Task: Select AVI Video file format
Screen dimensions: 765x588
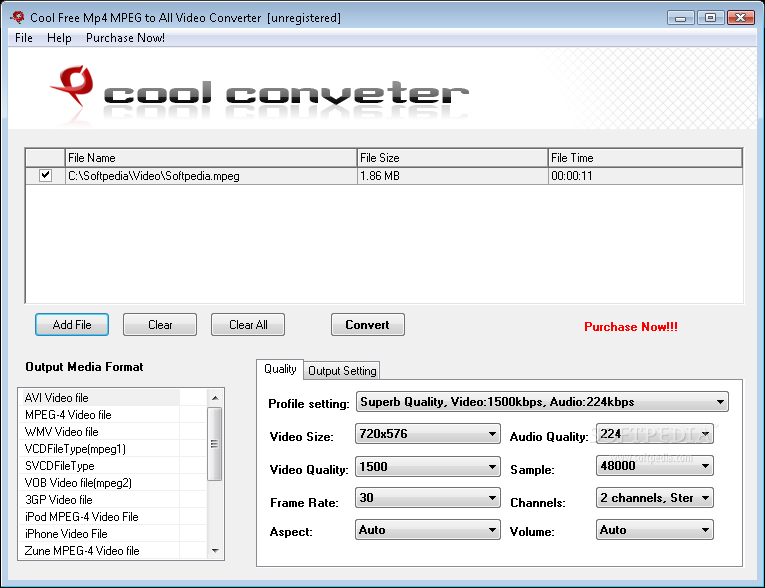Action: 113,398
